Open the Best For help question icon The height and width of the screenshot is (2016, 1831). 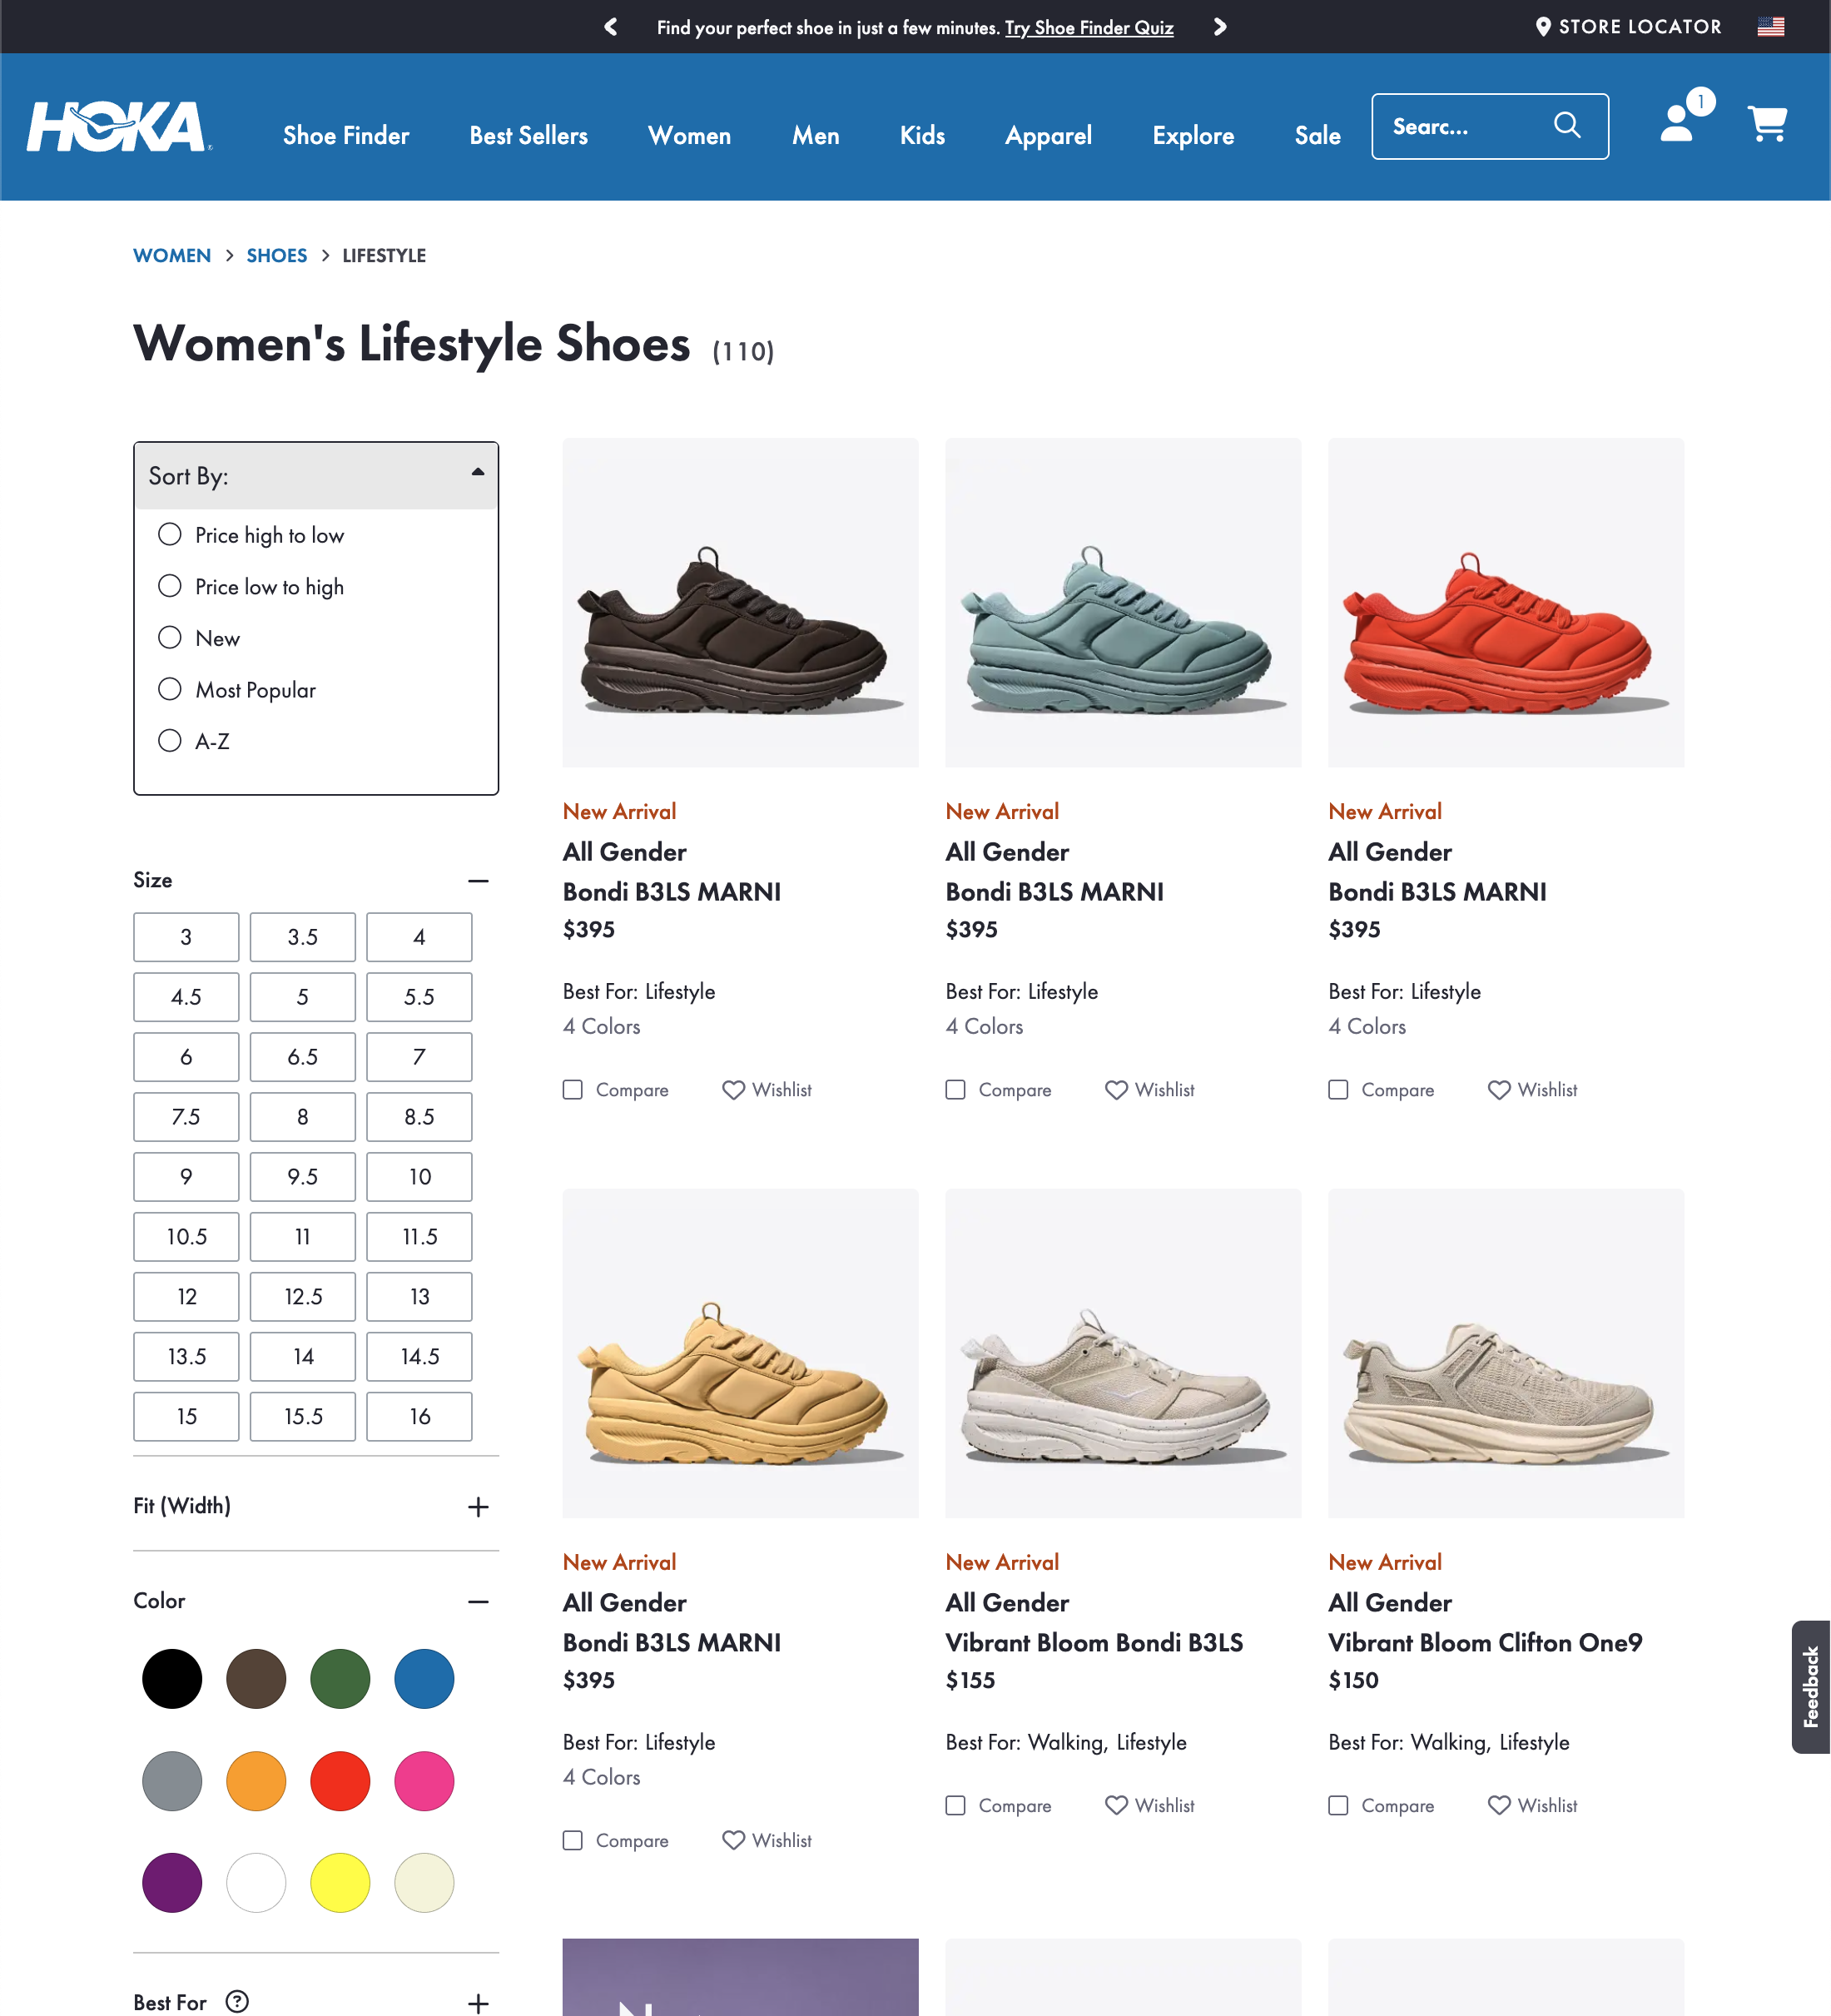click(237, 2001)
